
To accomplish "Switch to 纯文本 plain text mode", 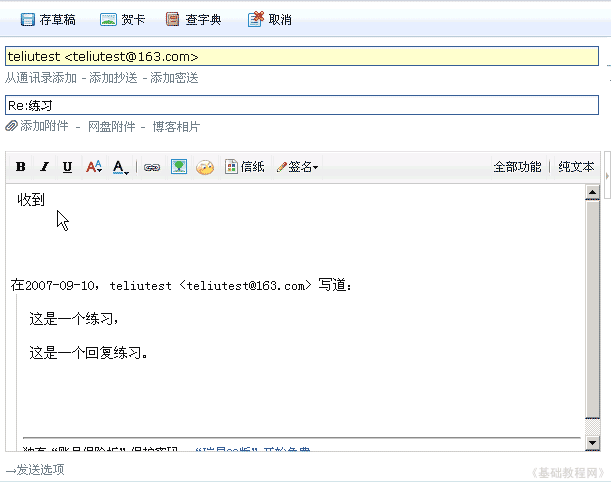I will pyautogui.click(x=576, y=167).
